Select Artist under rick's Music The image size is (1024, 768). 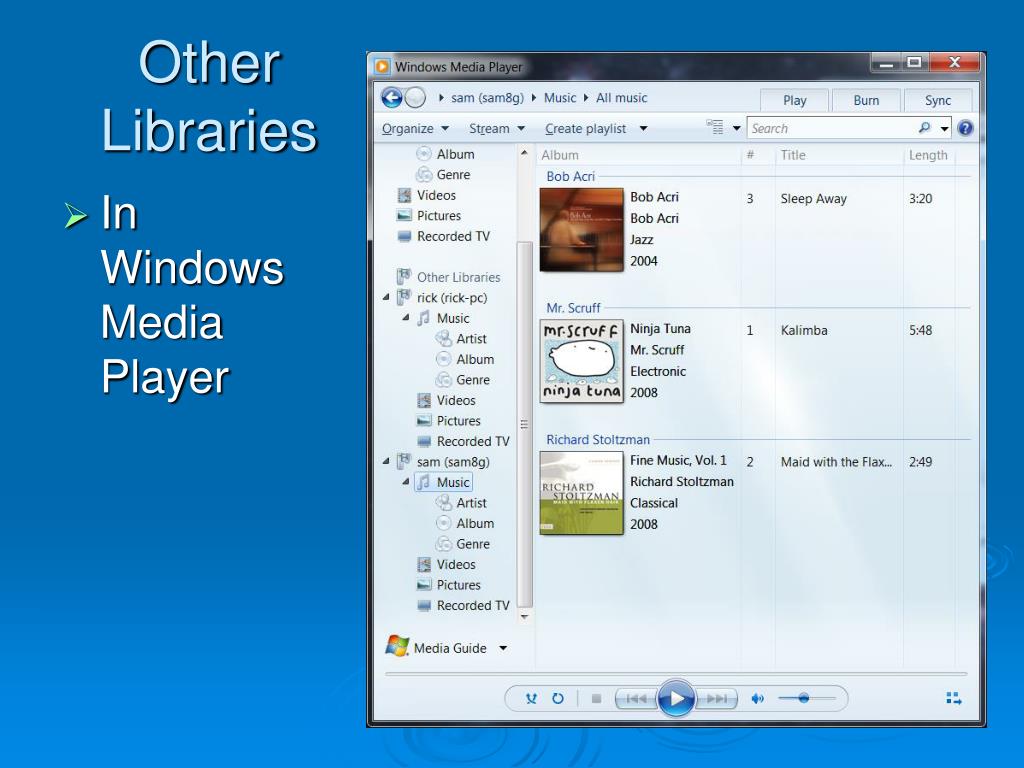462,338
